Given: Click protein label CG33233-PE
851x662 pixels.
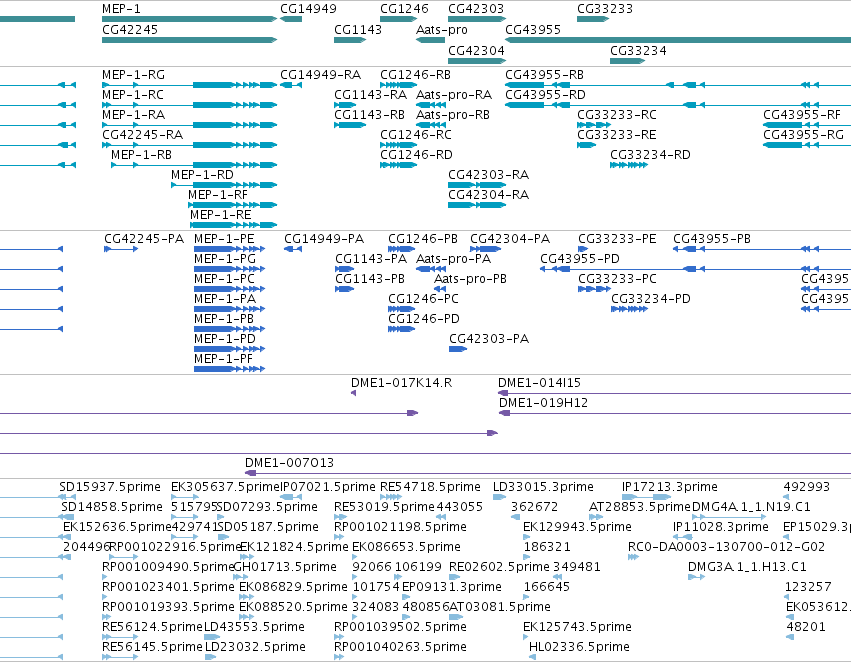Looking at the screenshot, I should pos(617,239).
